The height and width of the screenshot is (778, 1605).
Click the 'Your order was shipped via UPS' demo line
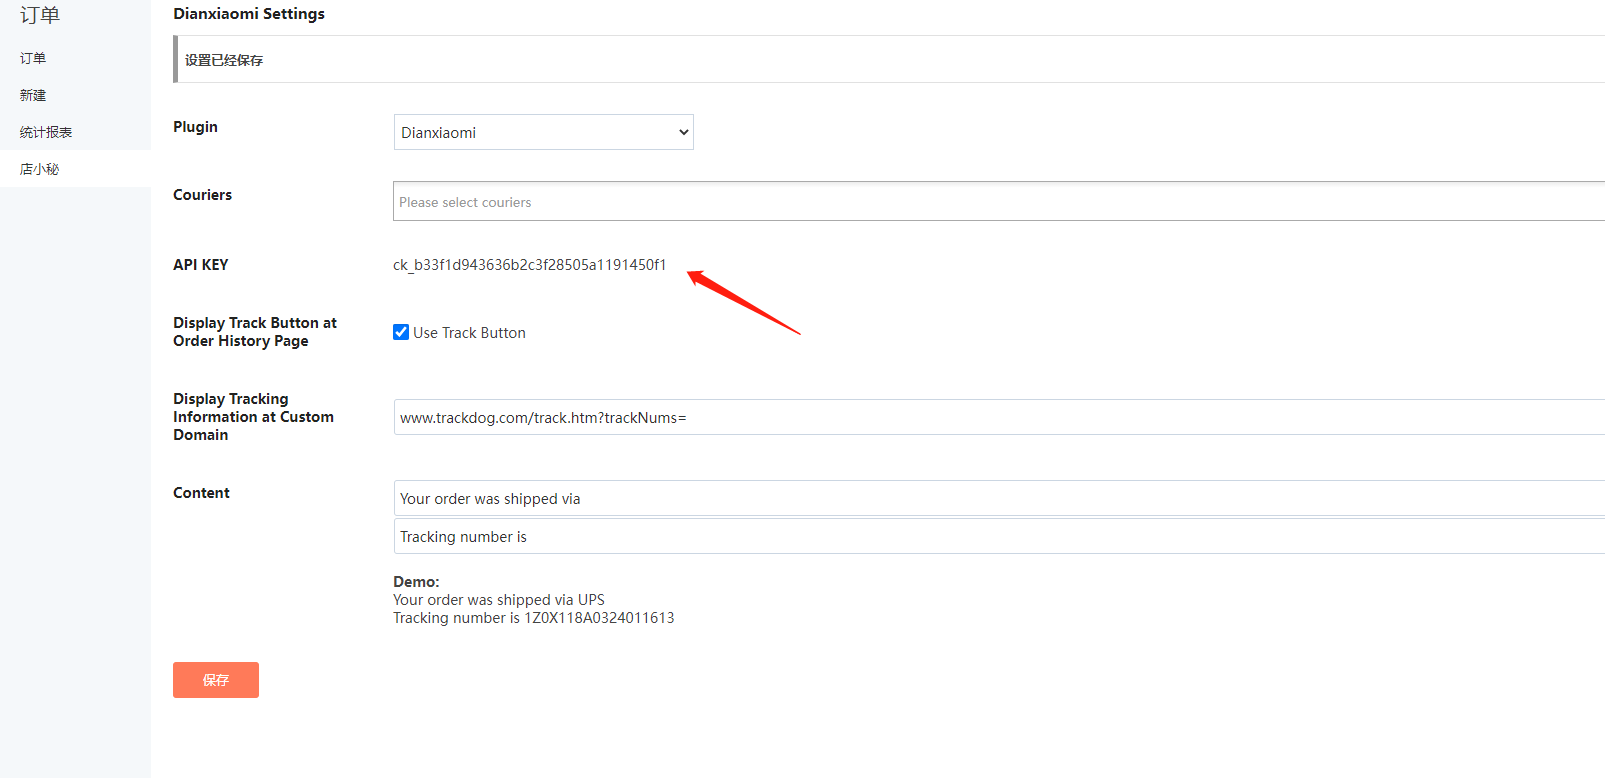click(499, 600)
